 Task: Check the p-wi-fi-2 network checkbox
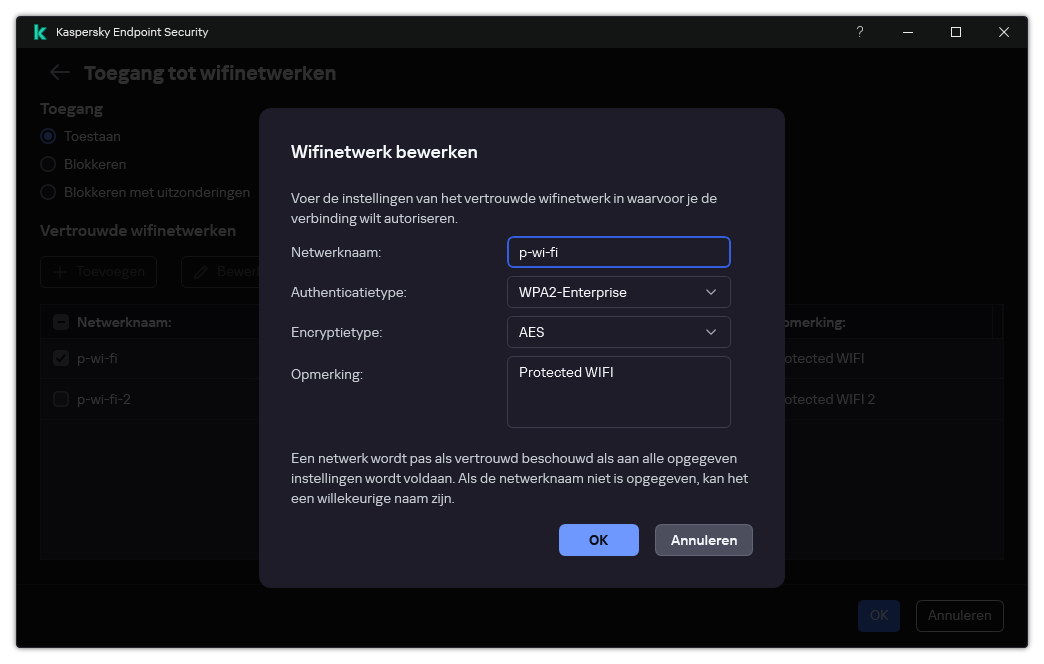coord(60,398)
